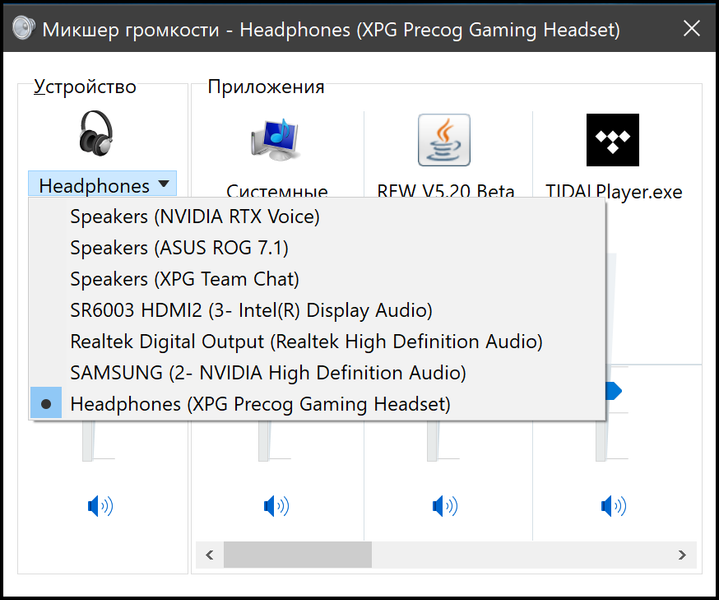Click the volume mixer title bar speaker icon
This screenshot has height=600, width=719.
coord(23,28)
